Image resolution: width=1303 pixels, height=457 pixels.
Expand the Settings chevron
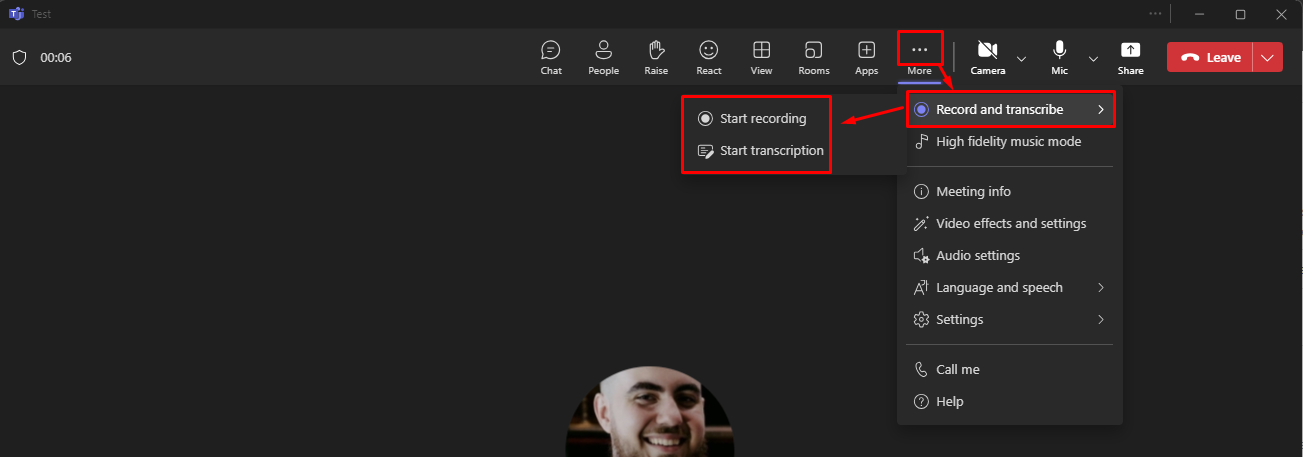pyautogui.click(x=1101, y=319)
